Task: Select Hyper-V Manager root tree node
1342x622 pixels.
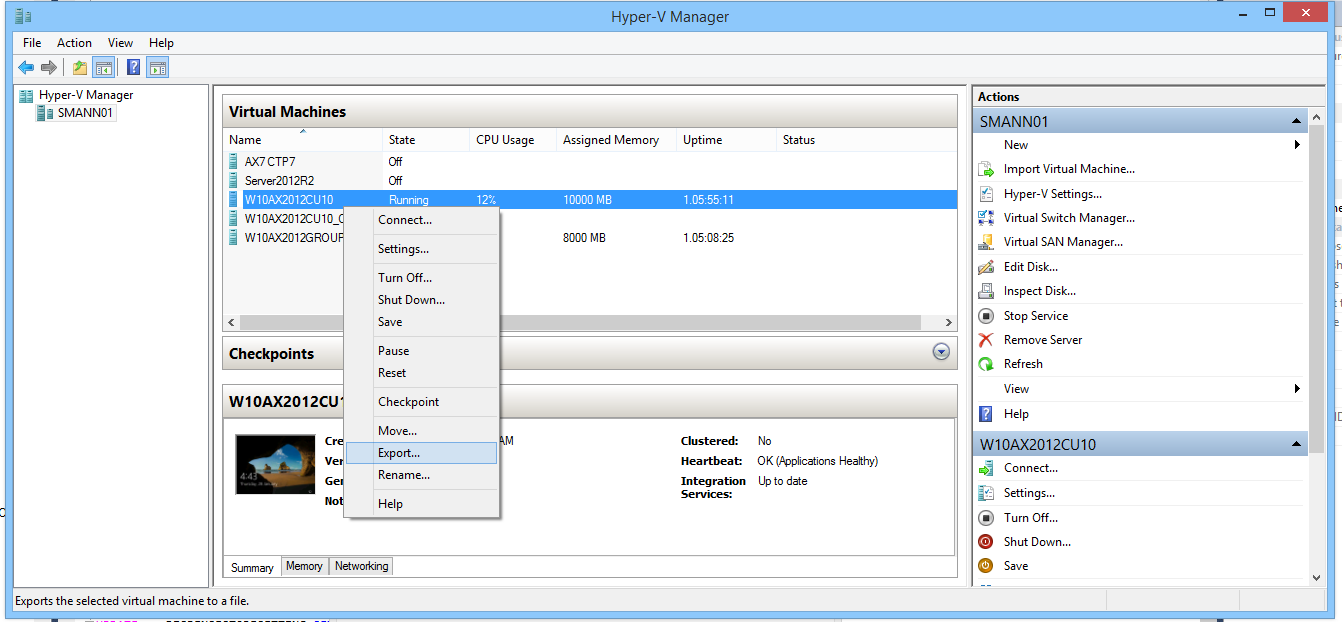Action: pyautogui.click(x=85, y=95)
